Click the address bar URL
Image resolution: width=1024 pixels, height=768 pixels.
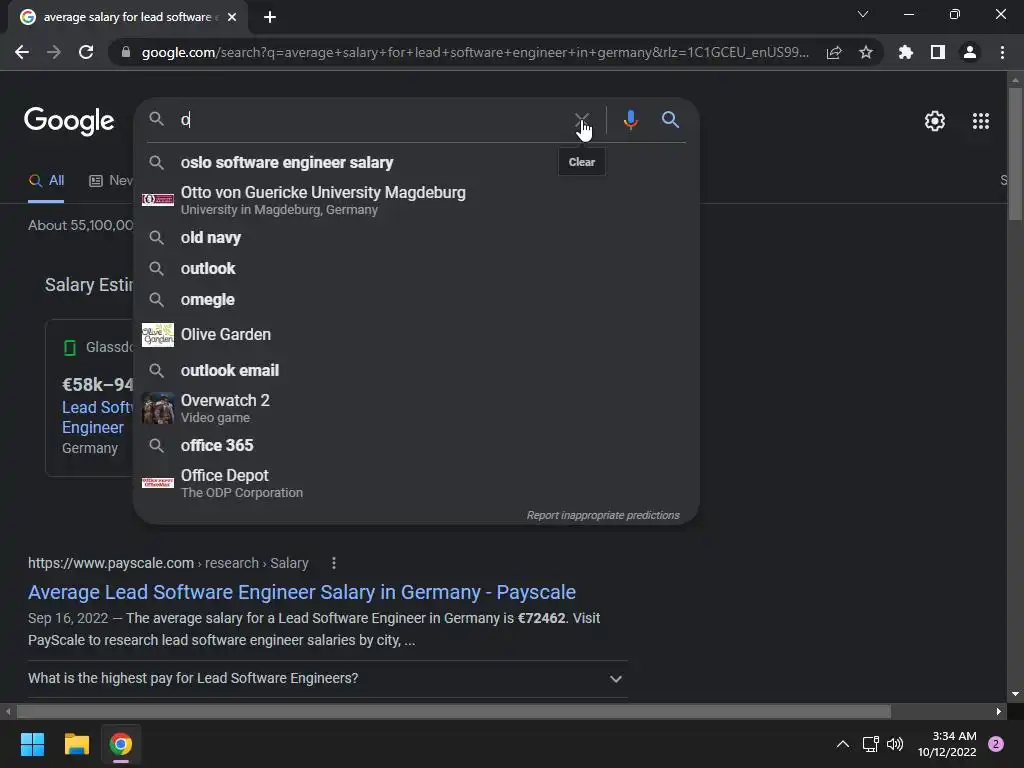tap(475, 52)
